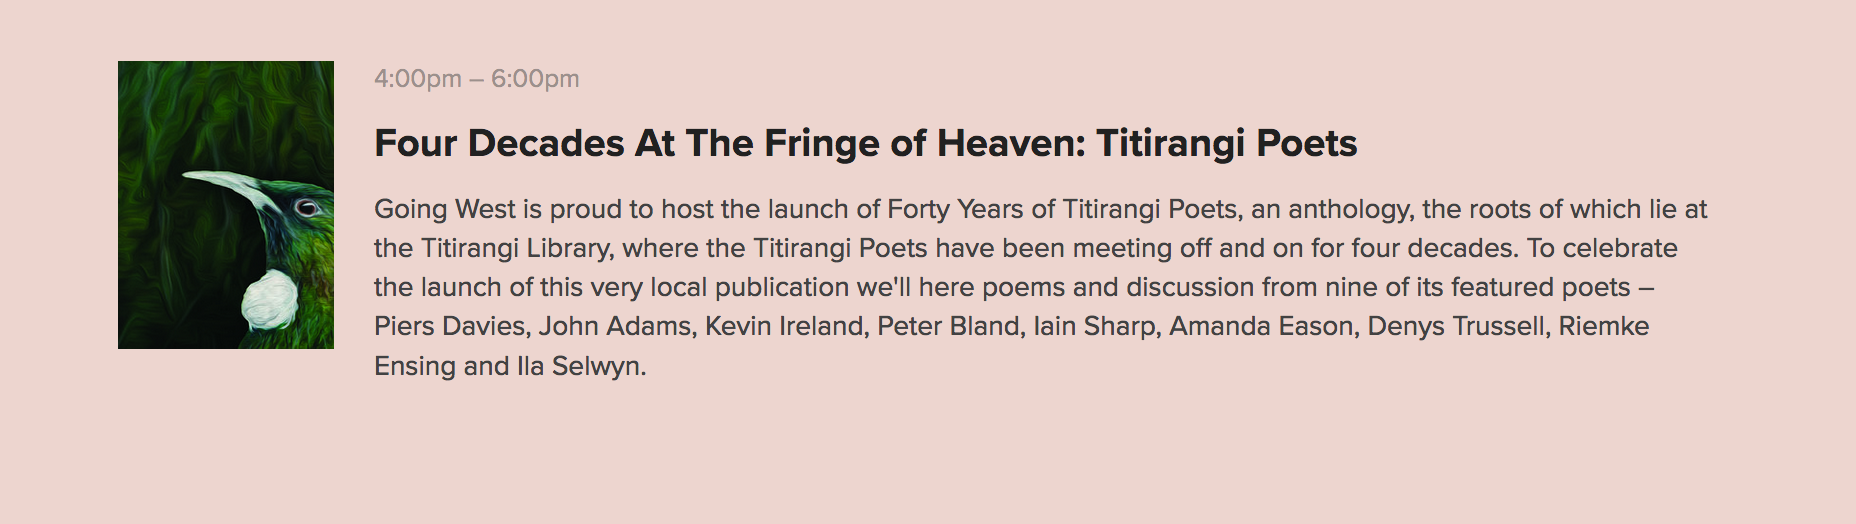Click poet name Piers Davies
The image size is (1856, 524).
tap(450, 326)
